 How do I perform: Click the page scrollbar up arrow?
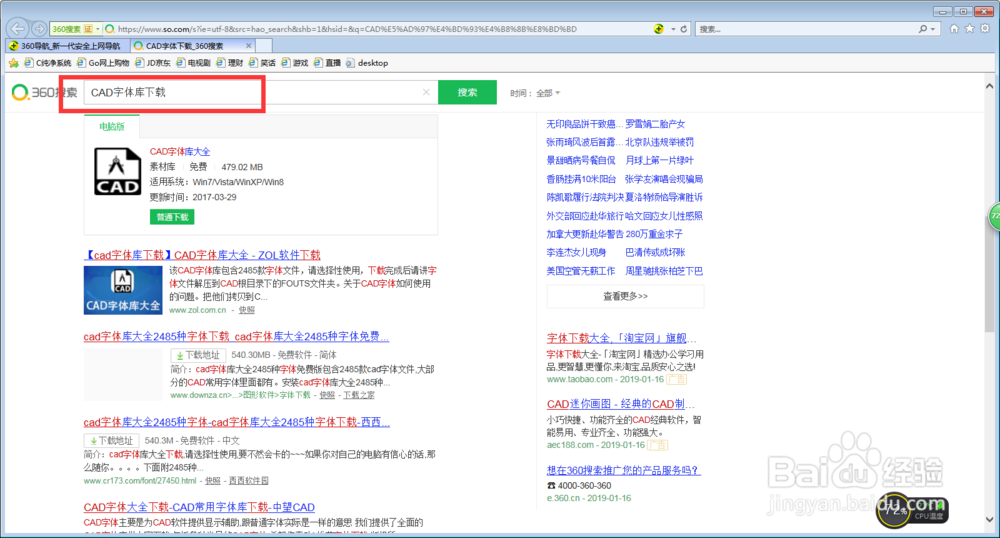tap(989, 86)
